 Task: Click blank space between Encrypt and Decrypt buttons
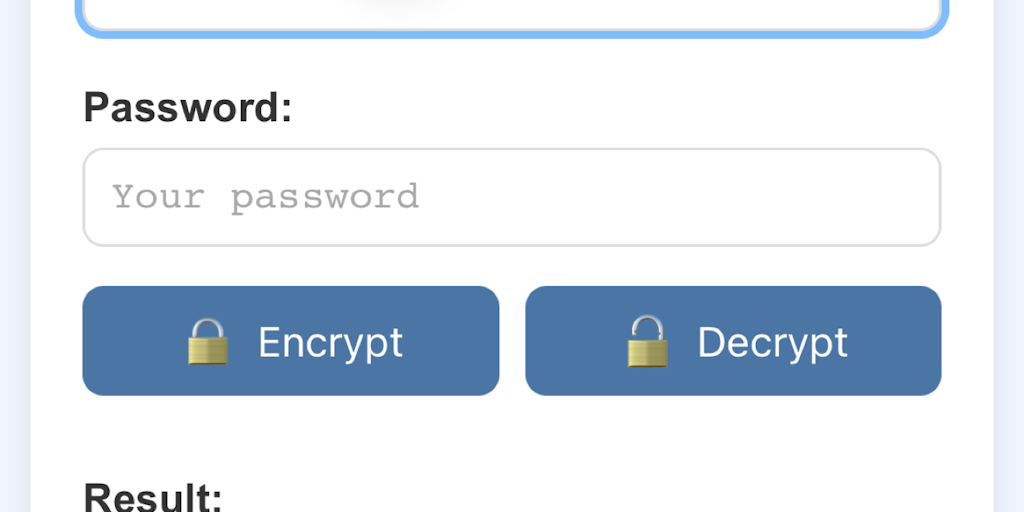click(512, 341)
